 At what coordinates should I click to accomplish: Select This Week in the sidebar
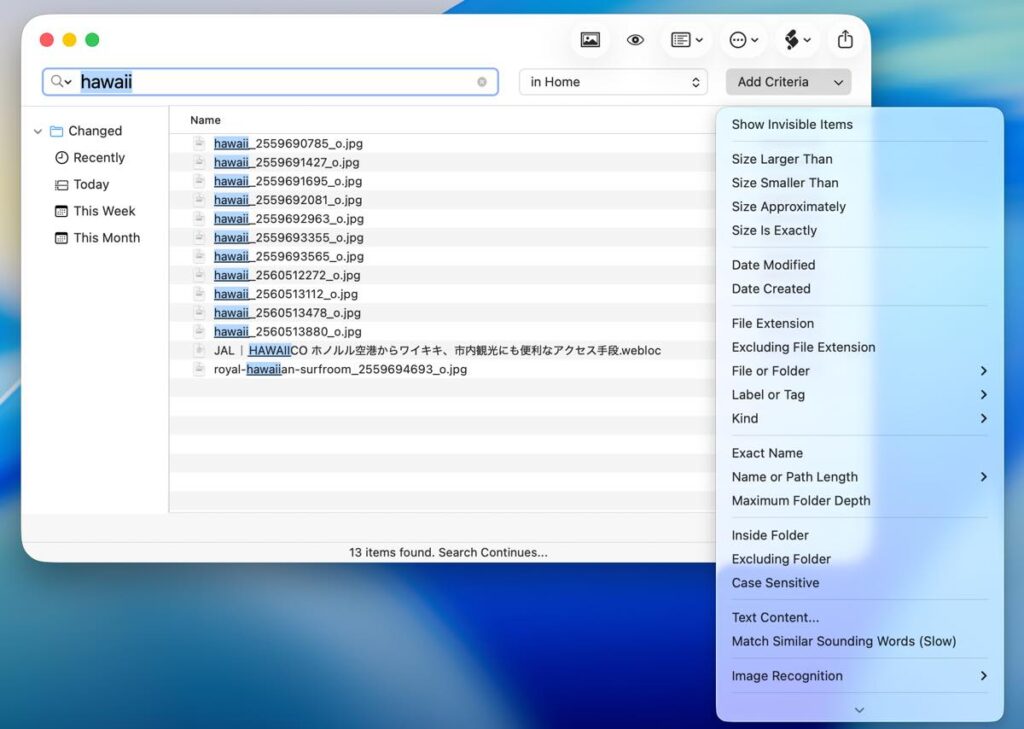tap(104, 211)
